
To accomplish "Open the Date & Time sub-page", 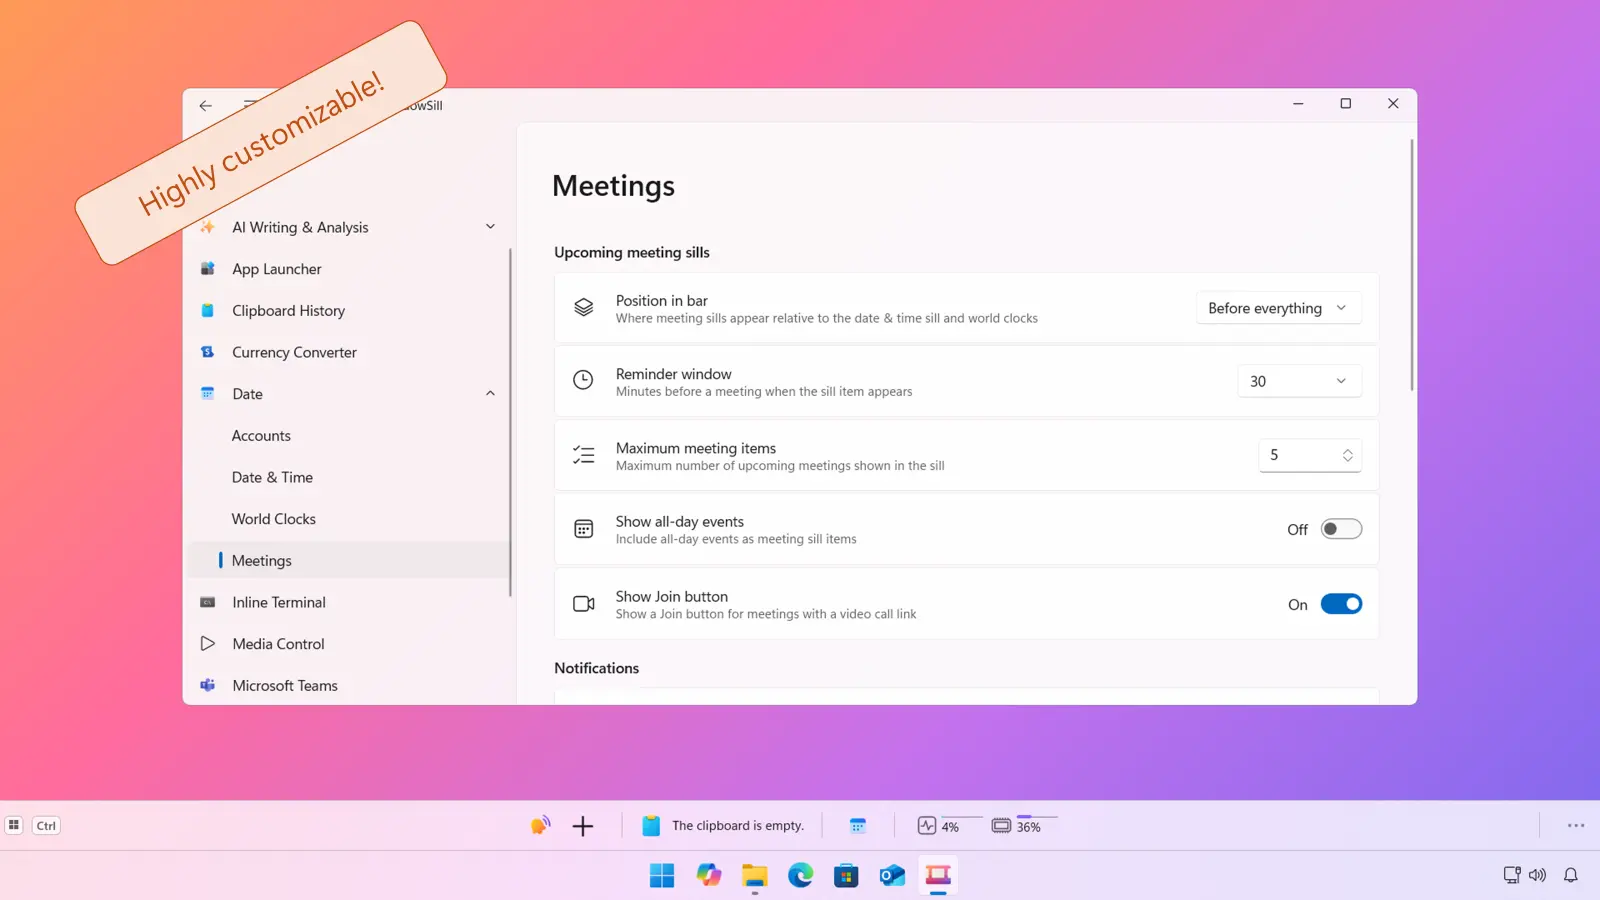I will coord(348,478).
